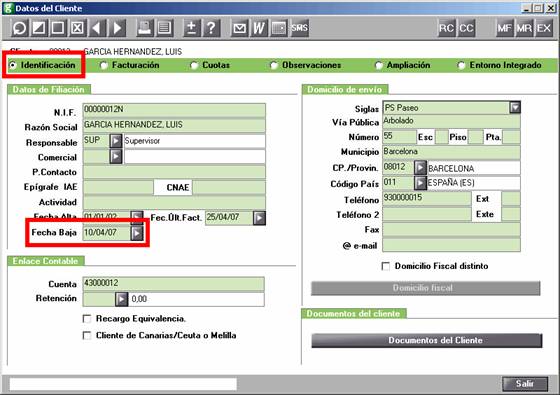The width and height of the screenshot is (560, 395).
Task: Open Código País lookup arrow
Action: point(420,183)
